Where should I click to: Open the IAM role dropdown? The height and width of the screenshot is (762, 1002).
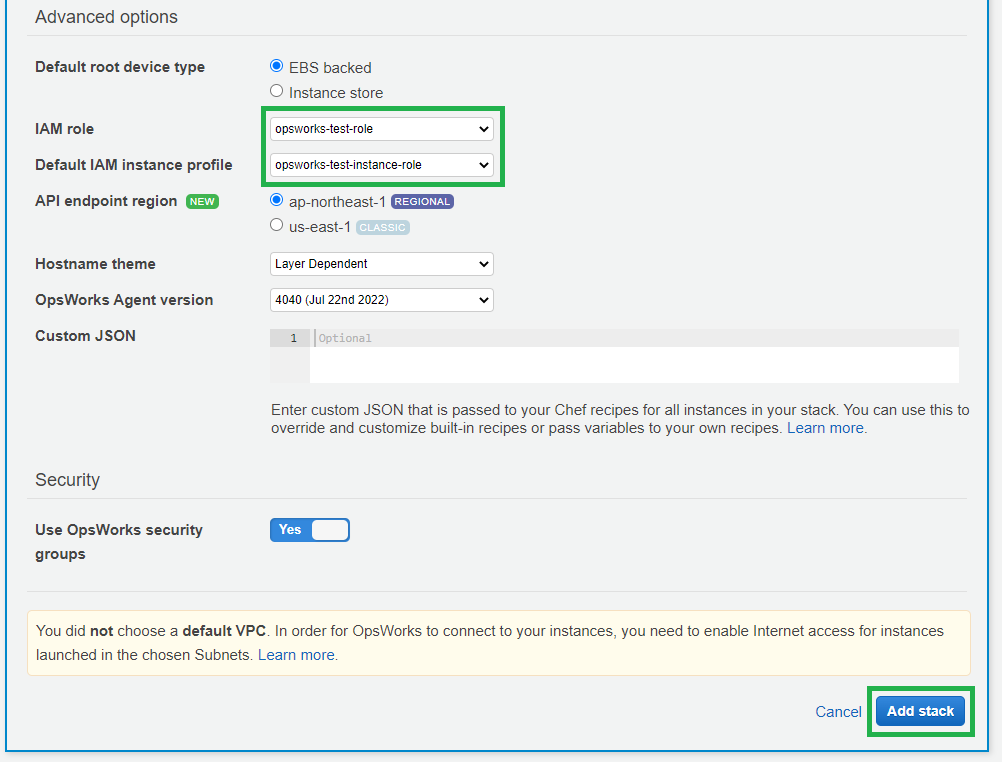[381, 129]
